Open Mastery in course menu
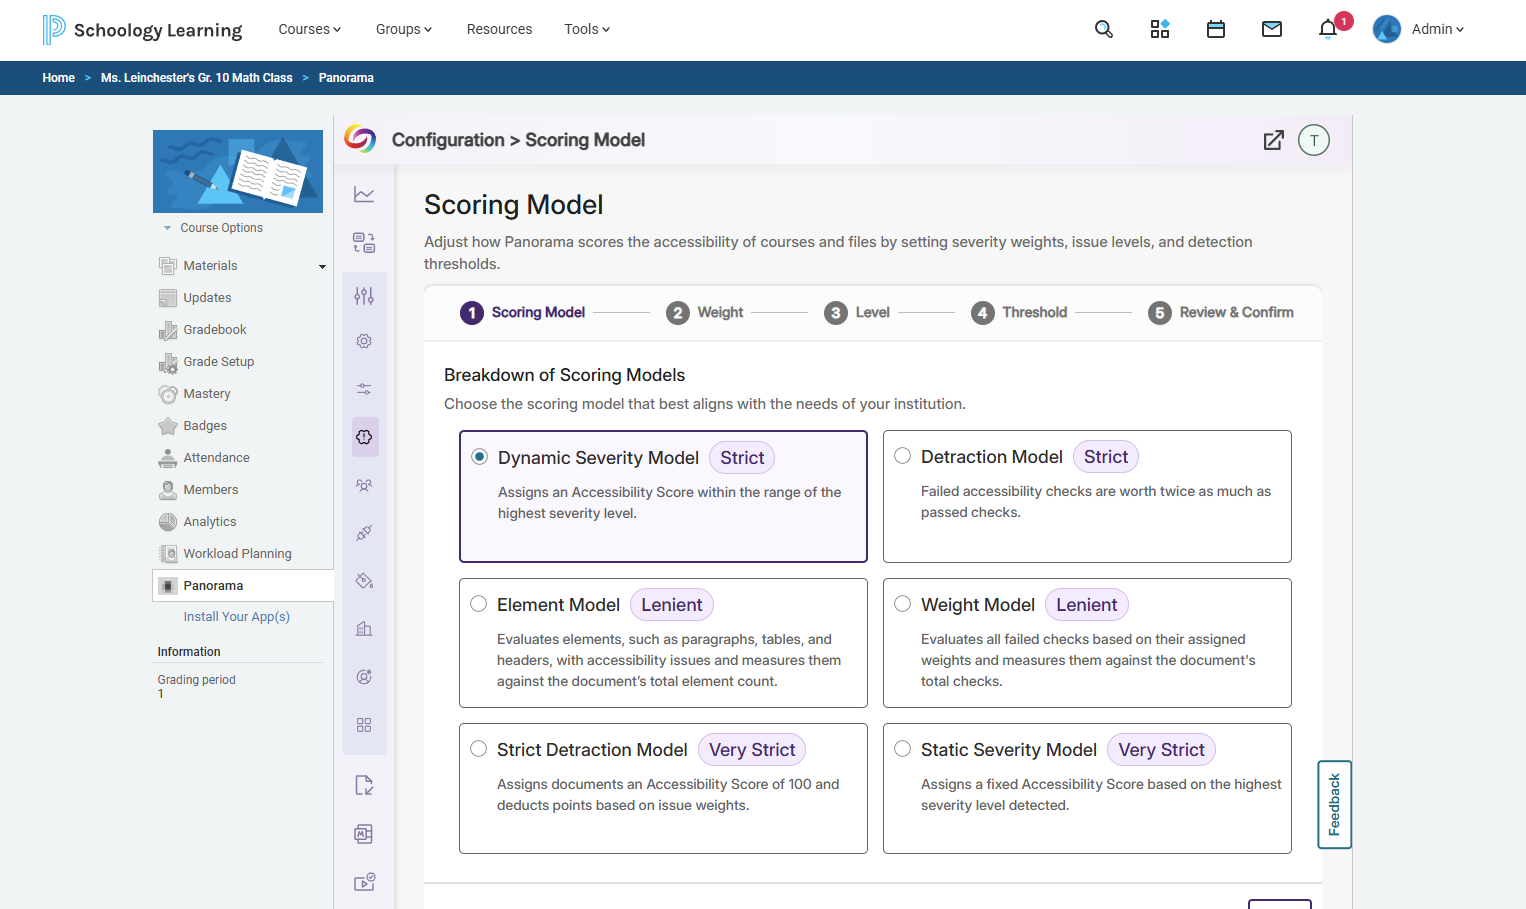Viewport: 1526px width, 909px height. 206,394
